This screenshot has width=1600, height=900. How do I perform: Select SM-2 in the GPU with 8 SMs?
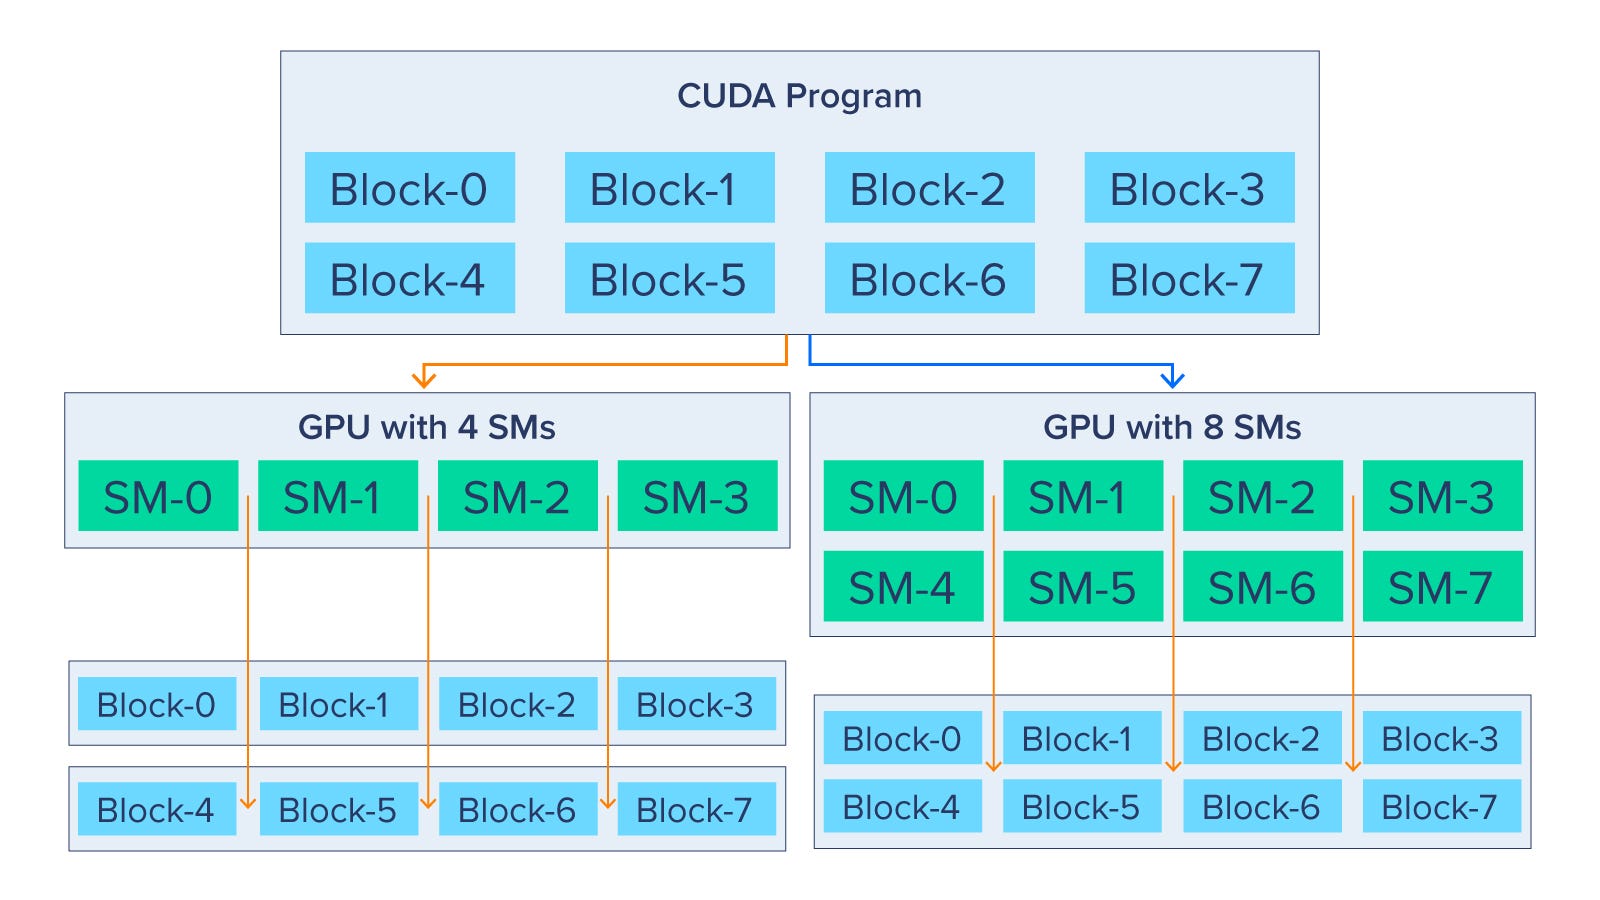[1263, 496]
